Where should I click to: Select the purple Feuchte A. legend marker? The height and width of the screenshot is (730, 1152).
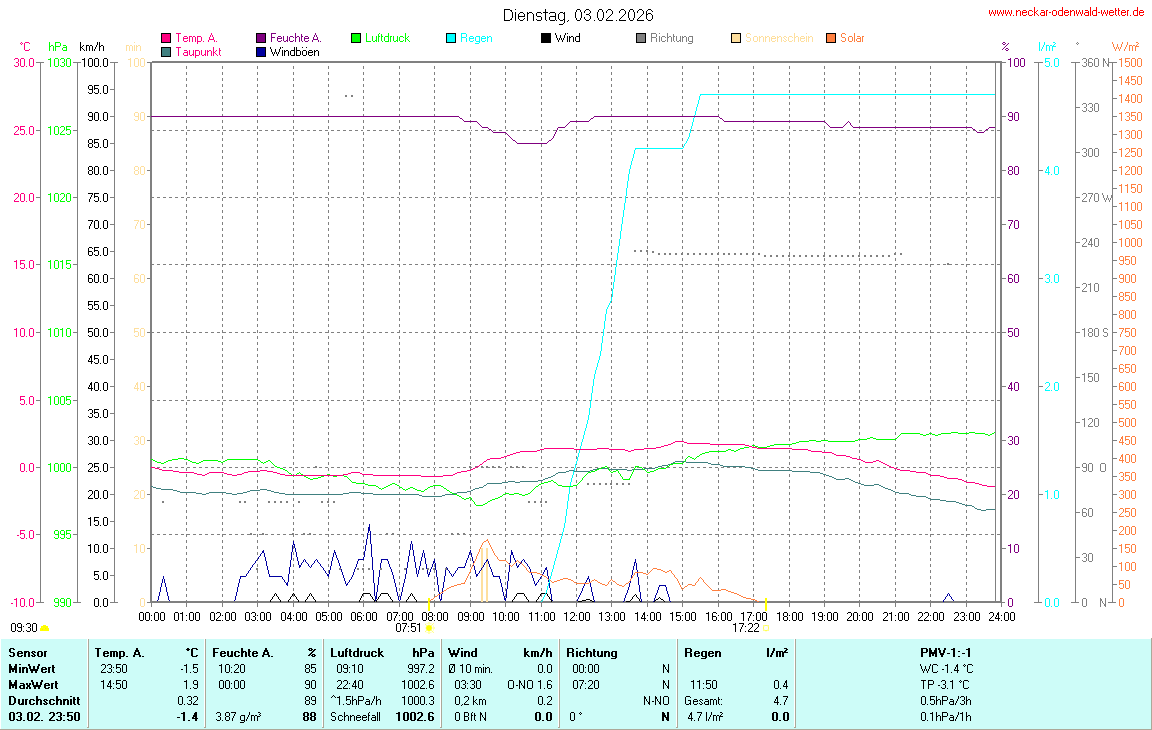[x=261, y=38]
